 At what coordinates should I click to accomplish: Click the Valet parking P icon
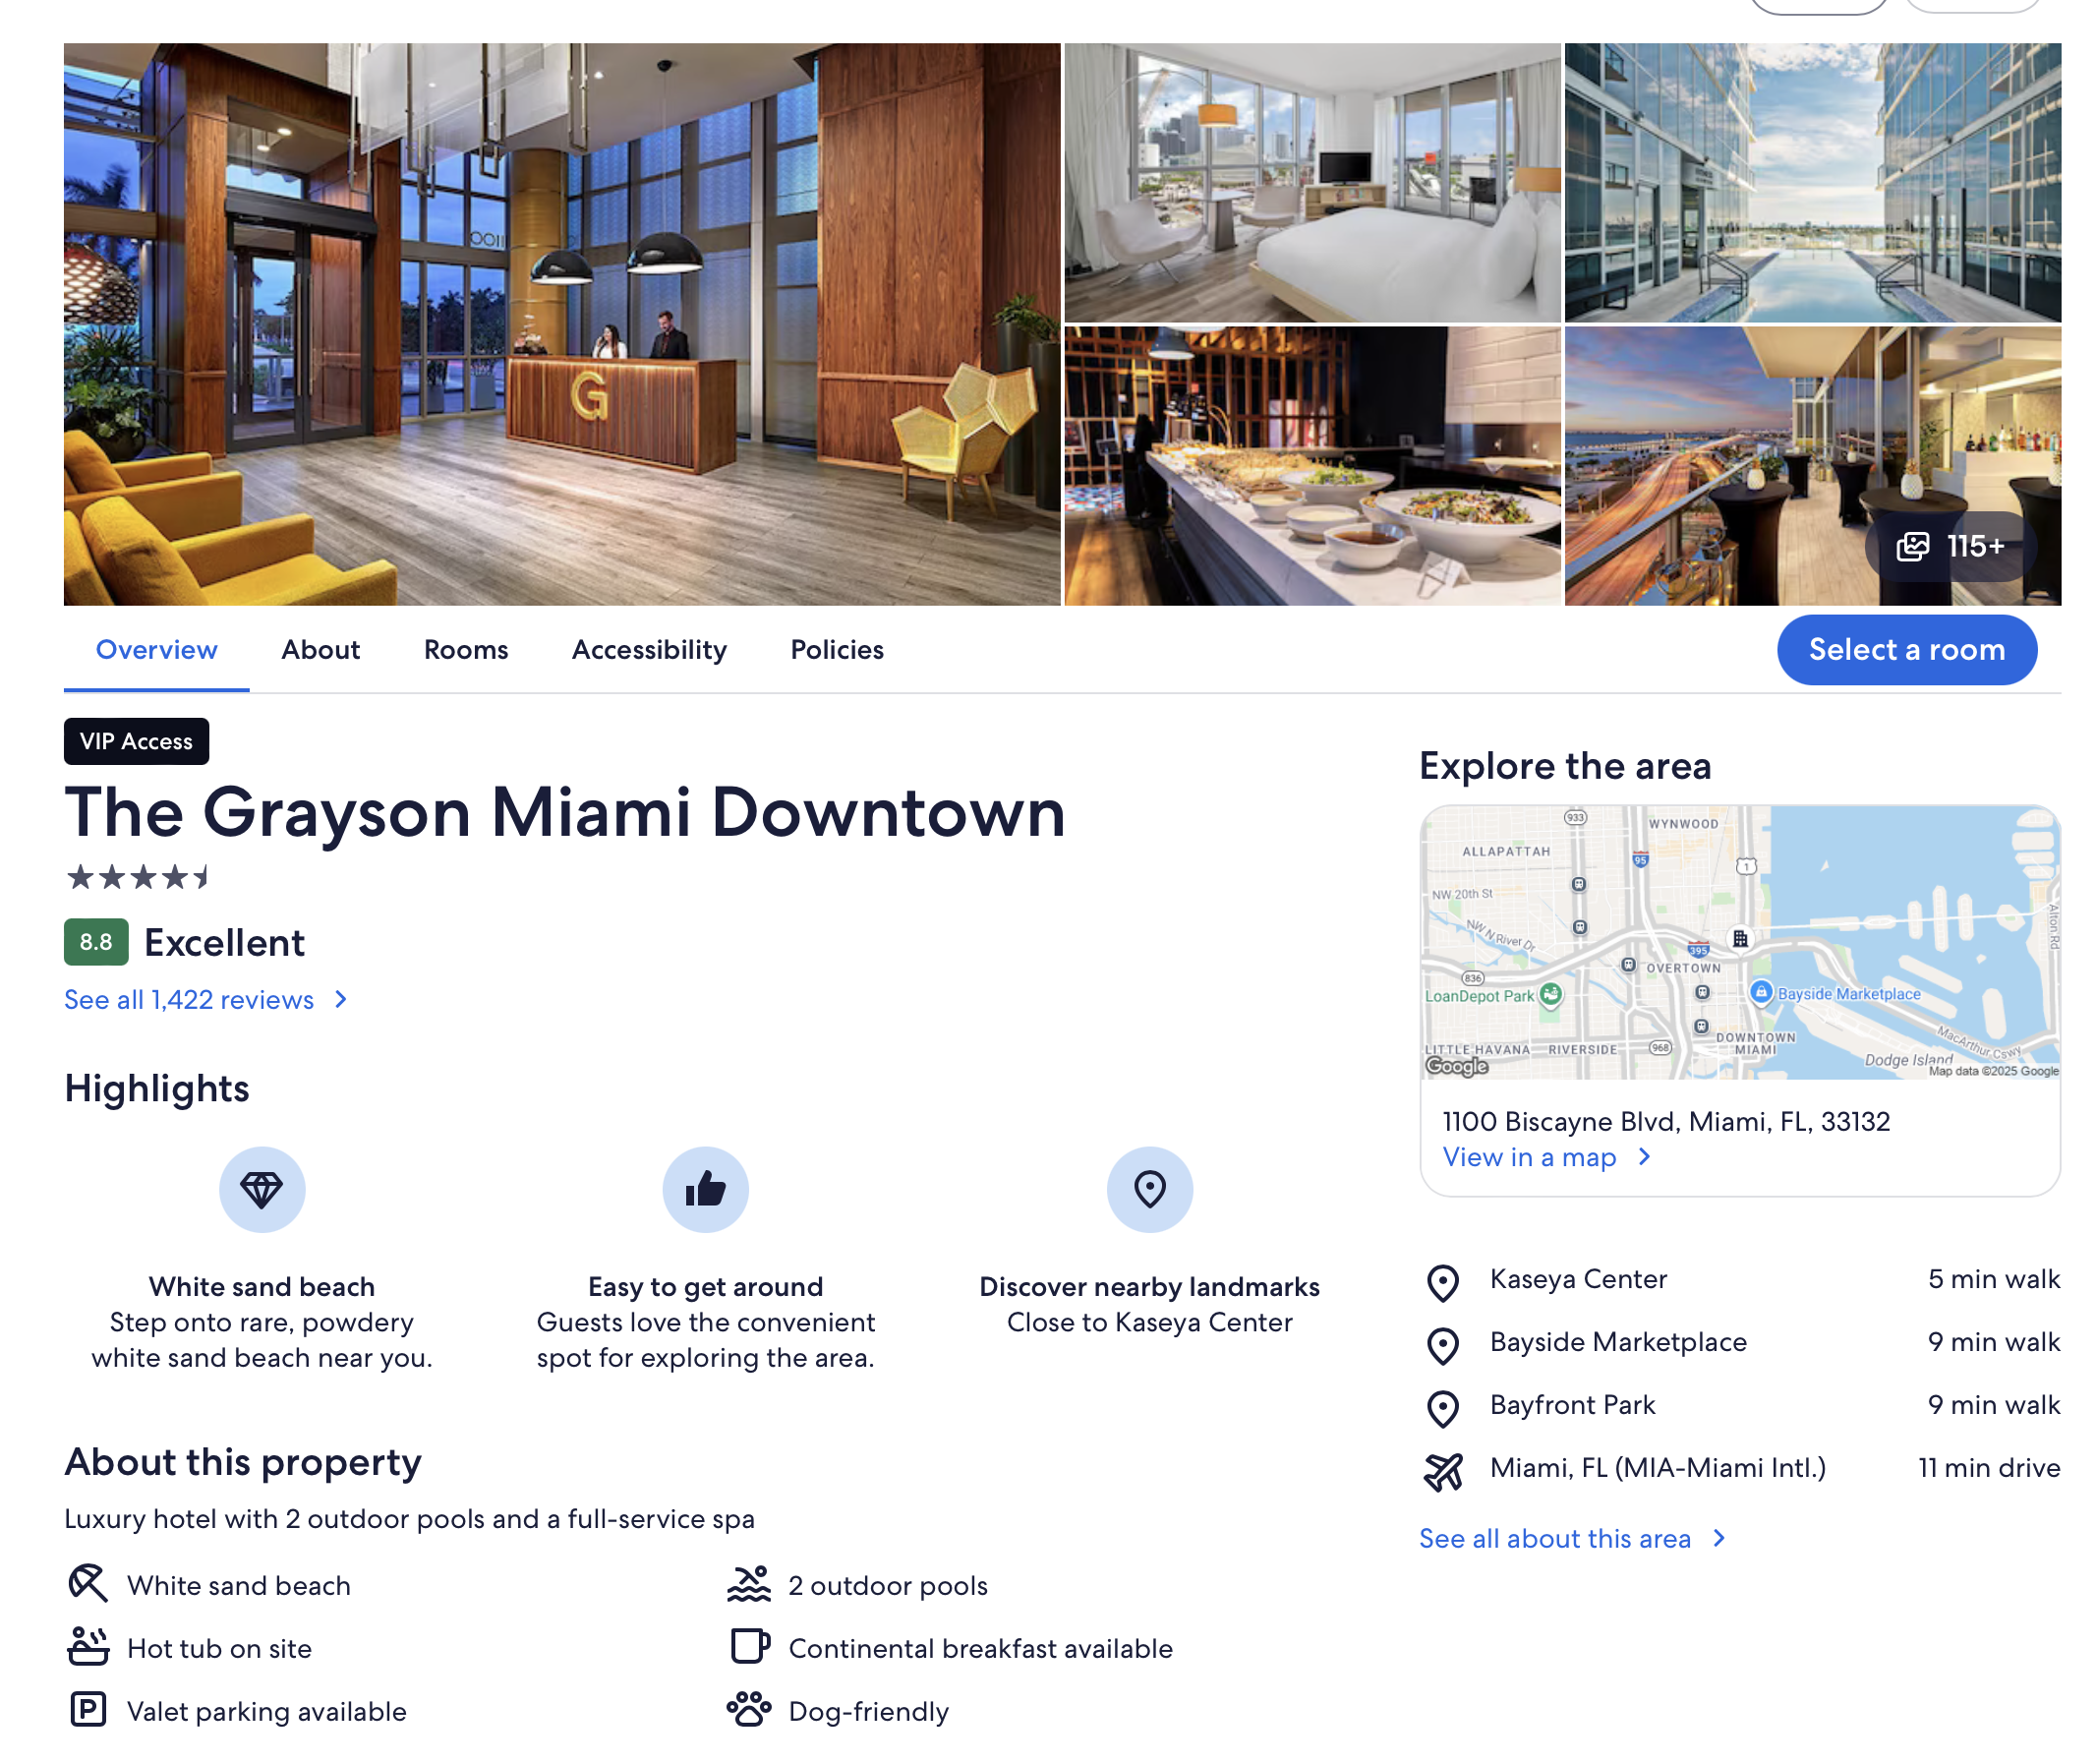pyautogui.click(x=88, y=1711)
